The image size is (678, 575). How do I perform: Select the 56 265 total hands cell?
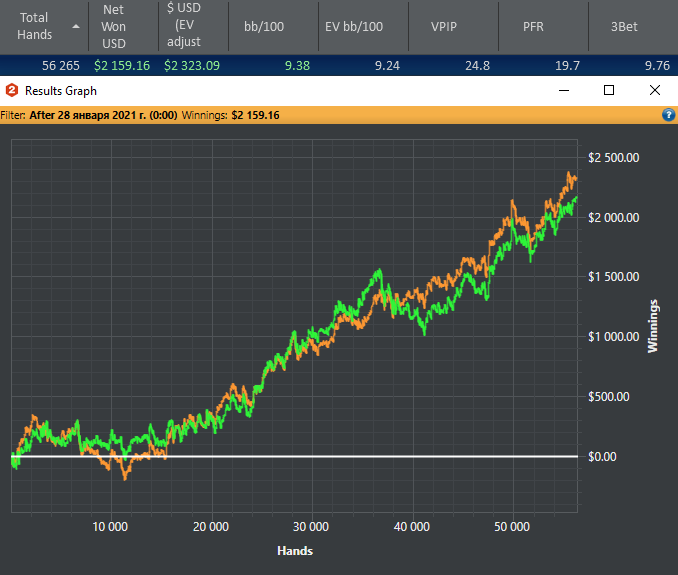tap(63, 65)
